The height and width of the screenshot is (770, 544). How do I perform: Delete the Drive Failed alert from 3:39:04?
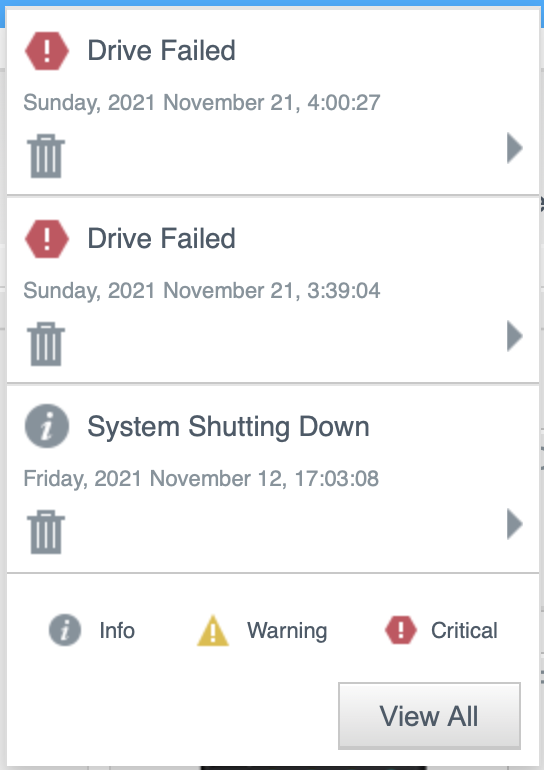(46, 344)
